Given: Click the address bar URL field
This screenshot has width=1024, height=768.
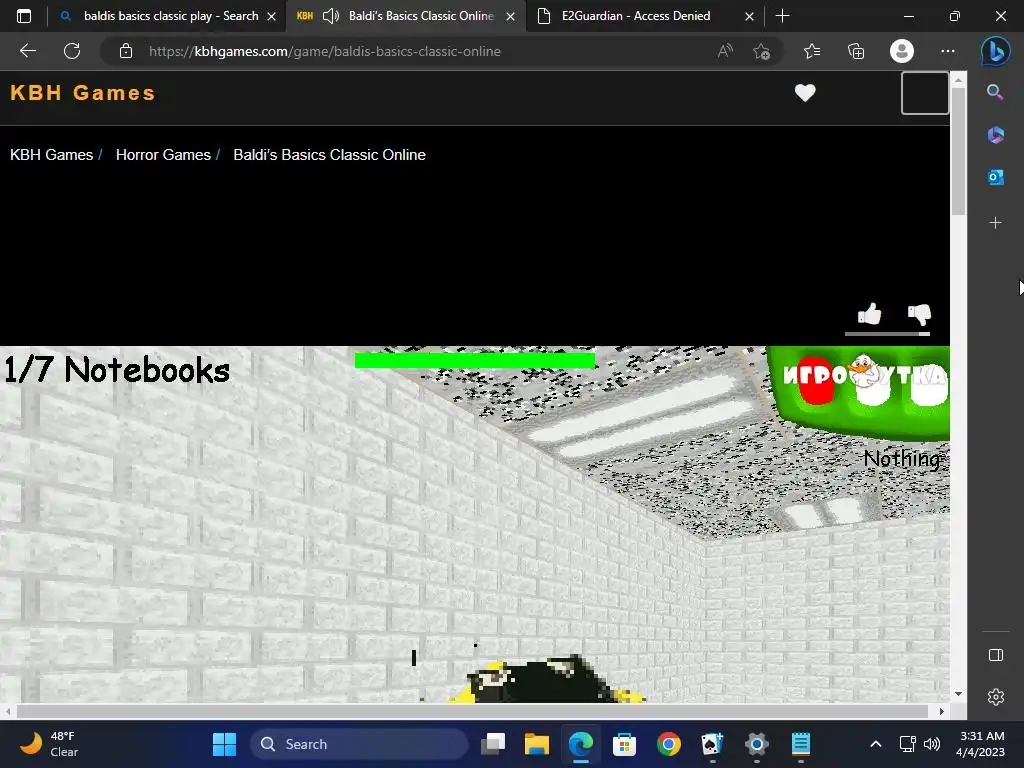Looking at the screenshot, I should [418, 51].
